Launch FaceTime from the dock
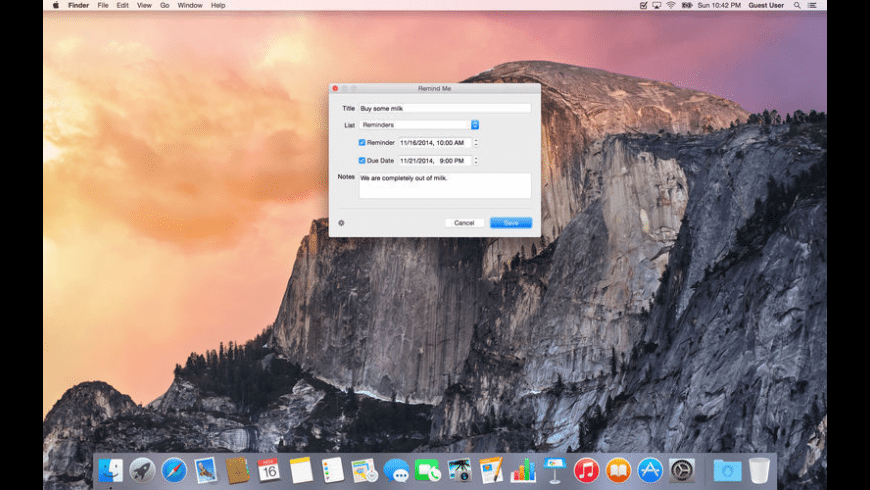This screenshot has width=870, height=490. pyautogui.click(x=428, y=471)
